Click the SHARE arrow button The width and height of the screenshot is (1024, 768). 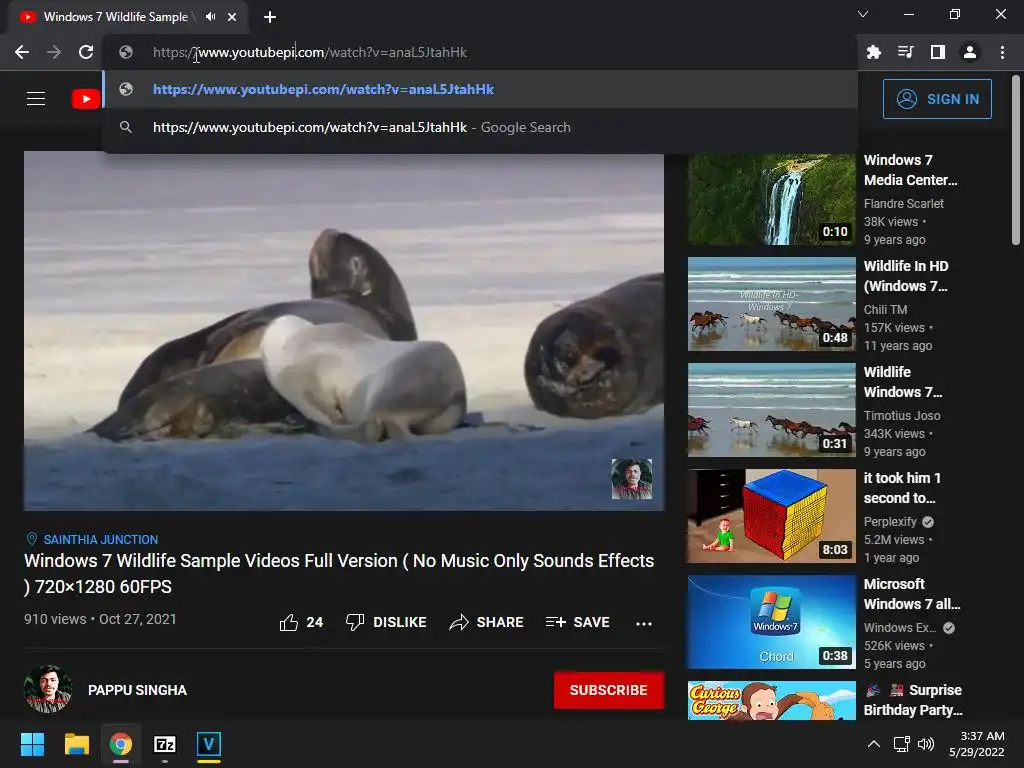(487, 622)
